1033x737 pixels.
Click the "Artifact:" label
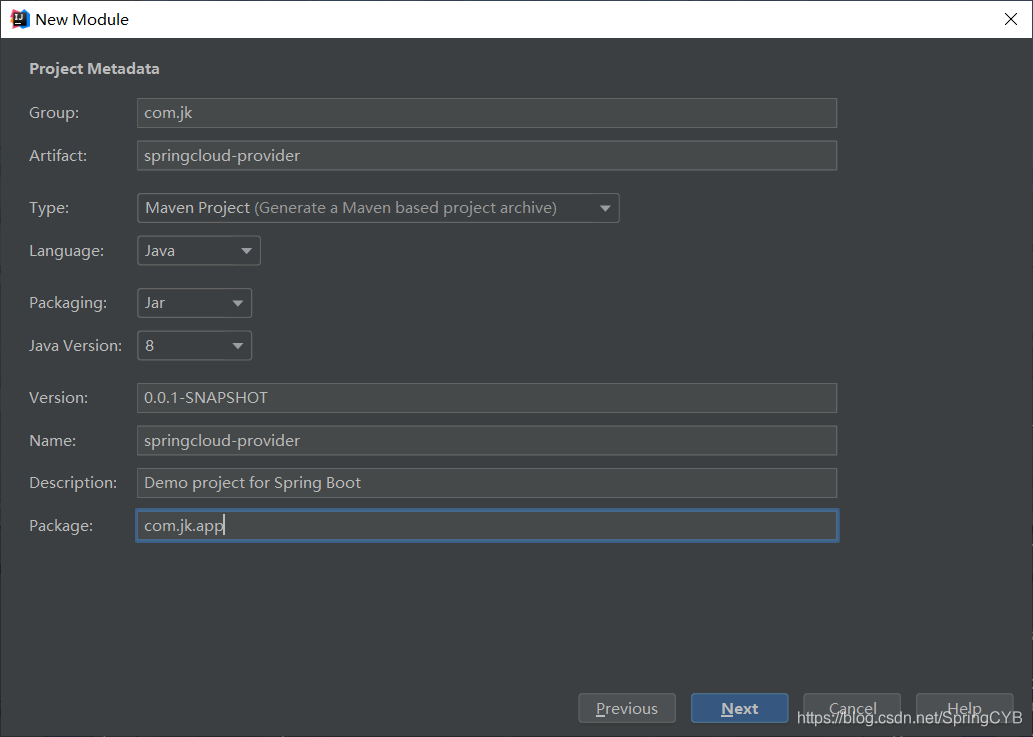pyautogui.click(x=58, y=155)
